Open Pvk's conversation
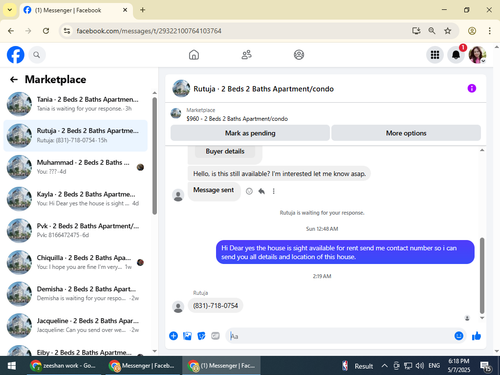The height and width of the screenshot is (375, 500). point(76,230)
